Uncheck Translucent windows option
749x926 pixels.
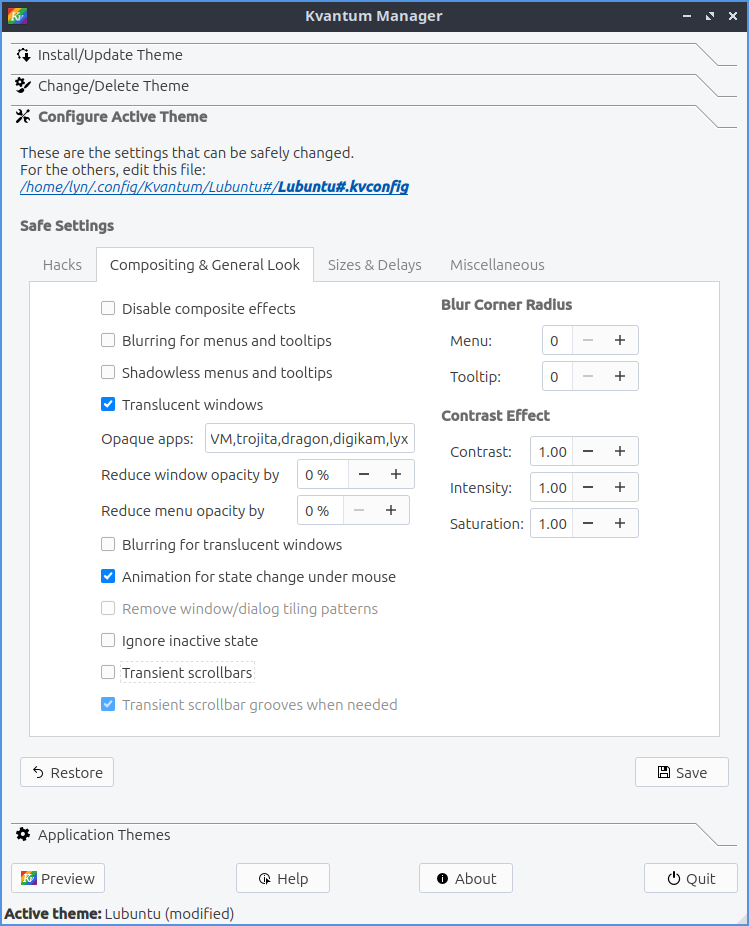pyautogui.click(x=108, y=405)
